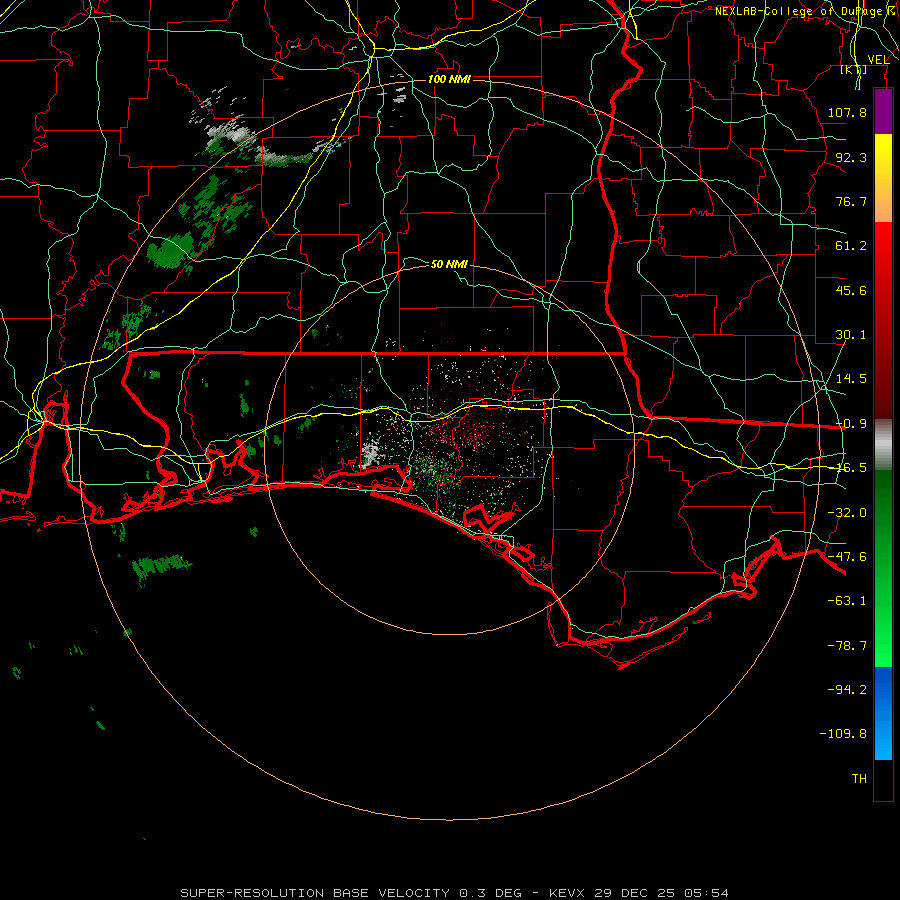
Task: Click the Super-Resolution Base Velocity caption
Action: [454, 893]
